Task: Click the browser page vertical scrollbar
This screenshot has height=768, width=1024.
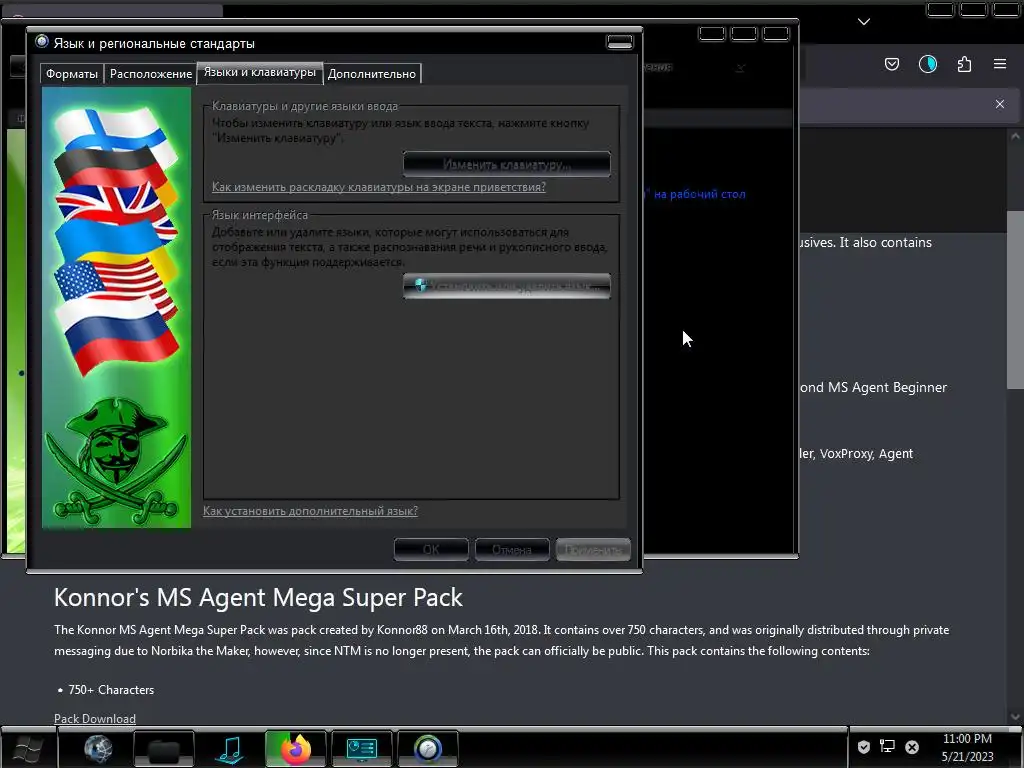Action: coord(1016,300)
